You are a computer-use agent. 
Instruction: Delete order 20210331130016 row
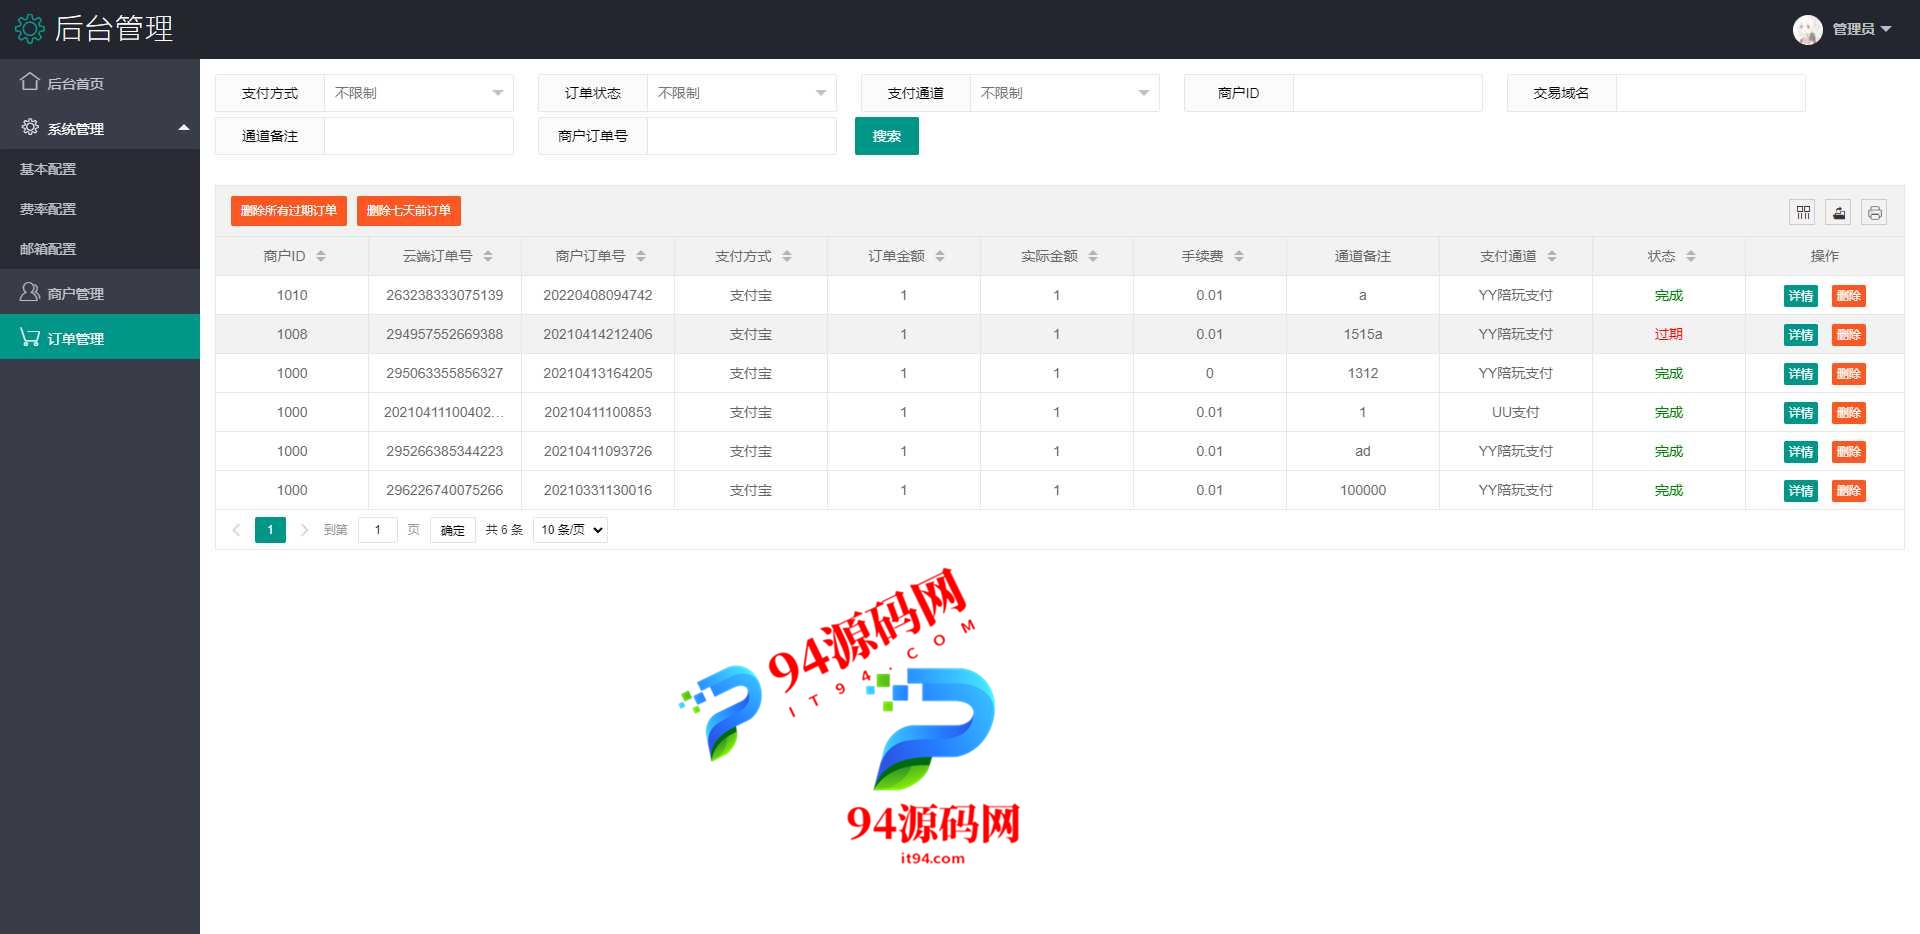tap(1849, 491)
